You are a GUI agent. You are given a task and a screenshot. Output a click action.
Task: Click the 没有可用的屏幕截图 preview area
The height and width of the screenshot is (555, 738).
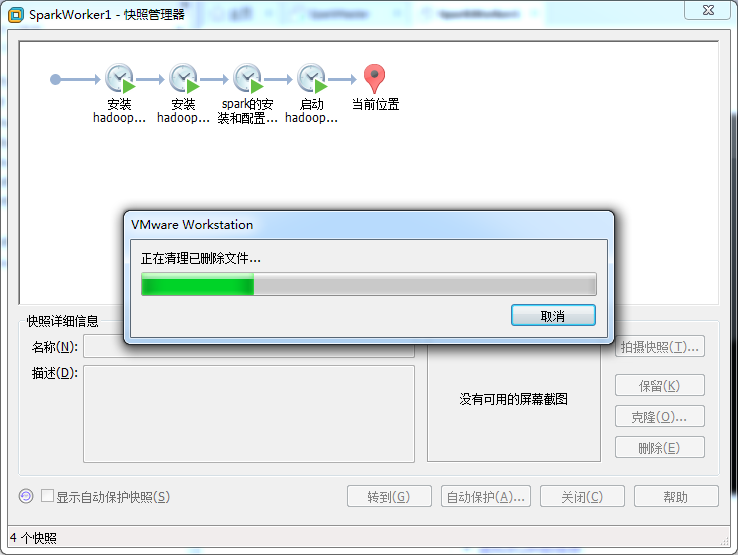(513, 399)
